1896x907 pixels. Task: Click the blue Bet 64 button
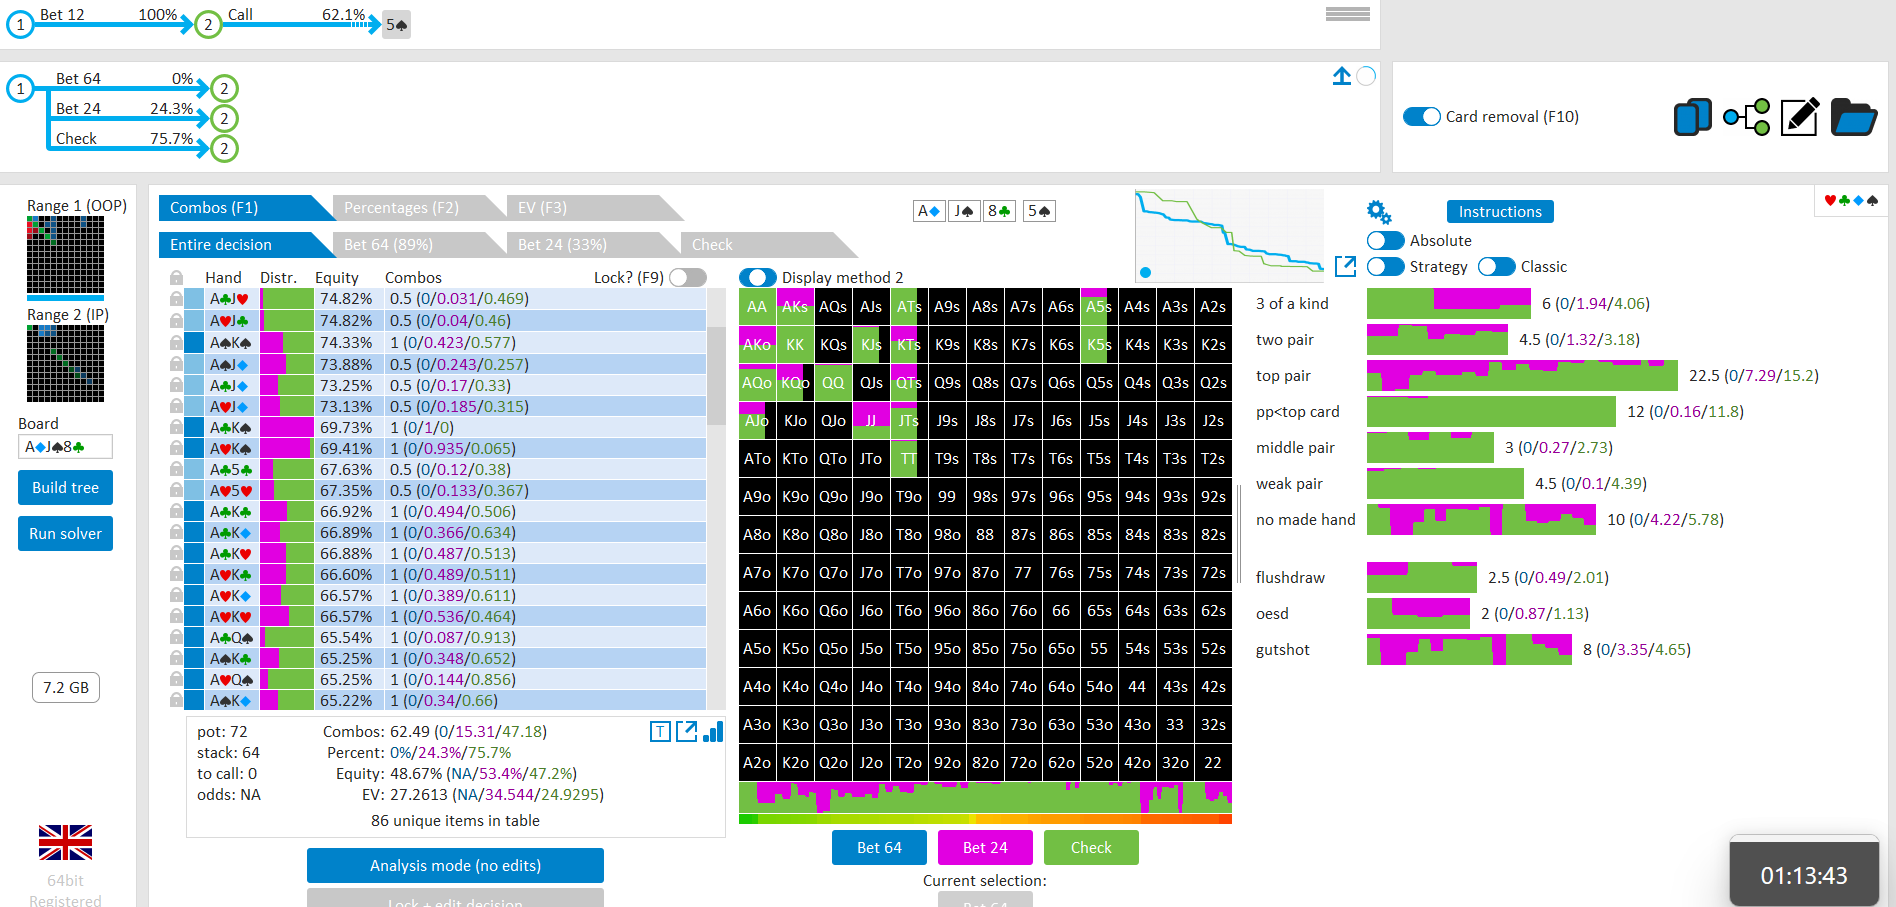(x=879, y=848)
